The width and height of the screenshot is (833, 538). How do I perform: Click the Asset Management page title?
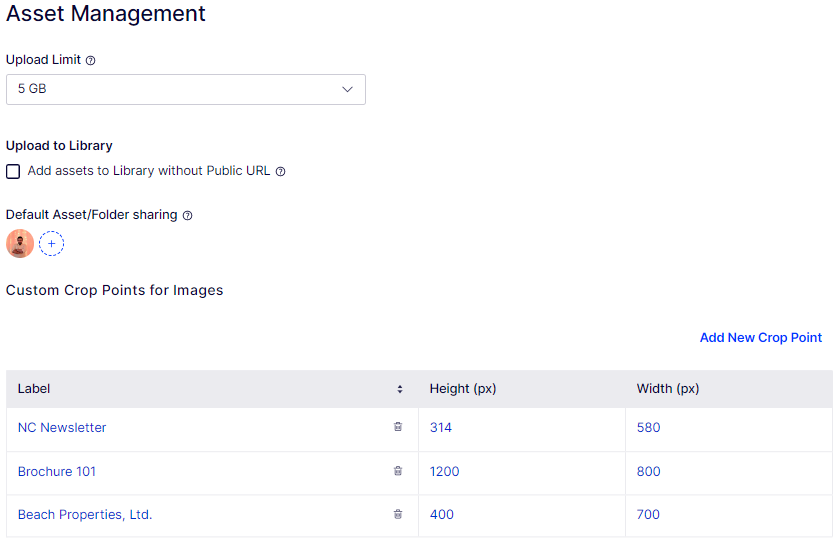click(x=106, y=13)
